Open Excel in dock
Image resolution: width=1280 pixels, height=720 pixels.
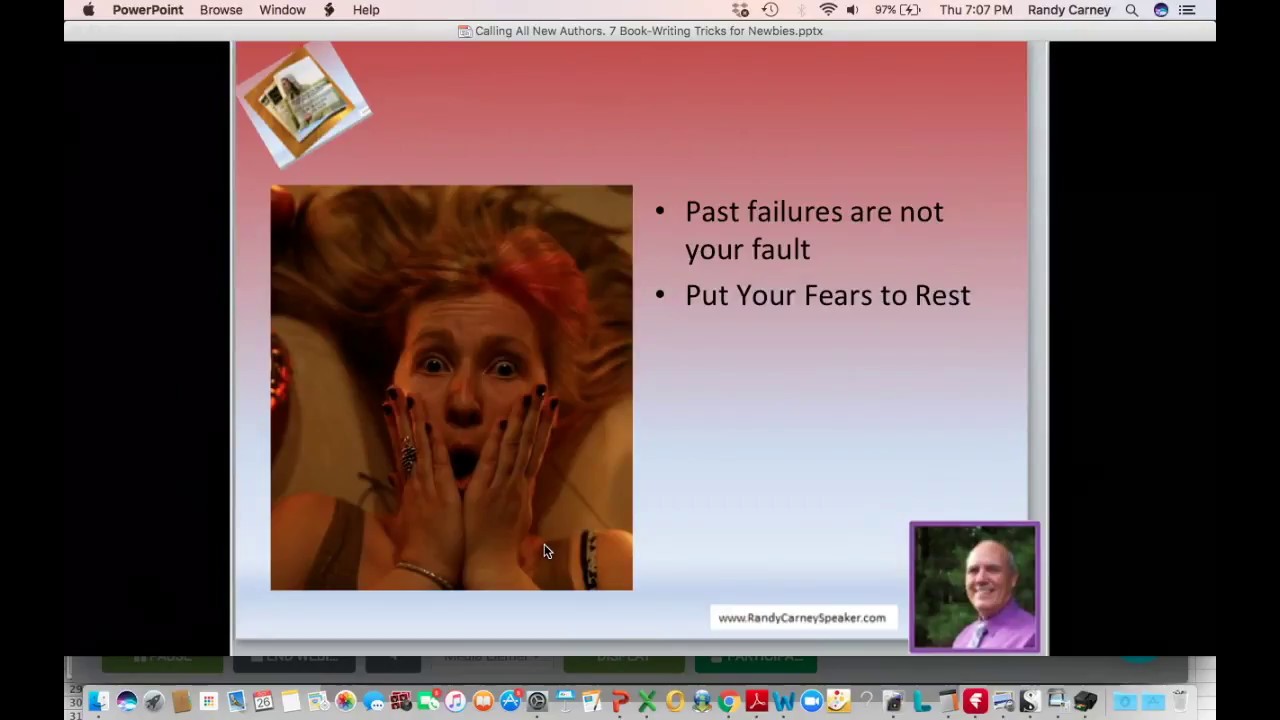pyautogui.click(x=647, y=701)
